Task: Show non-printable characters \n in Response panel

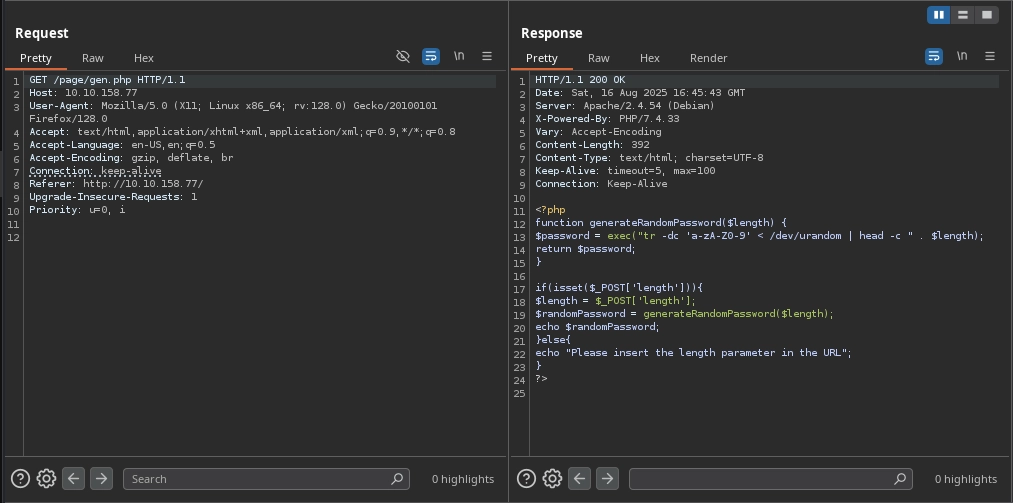Action: coord(962,57)
